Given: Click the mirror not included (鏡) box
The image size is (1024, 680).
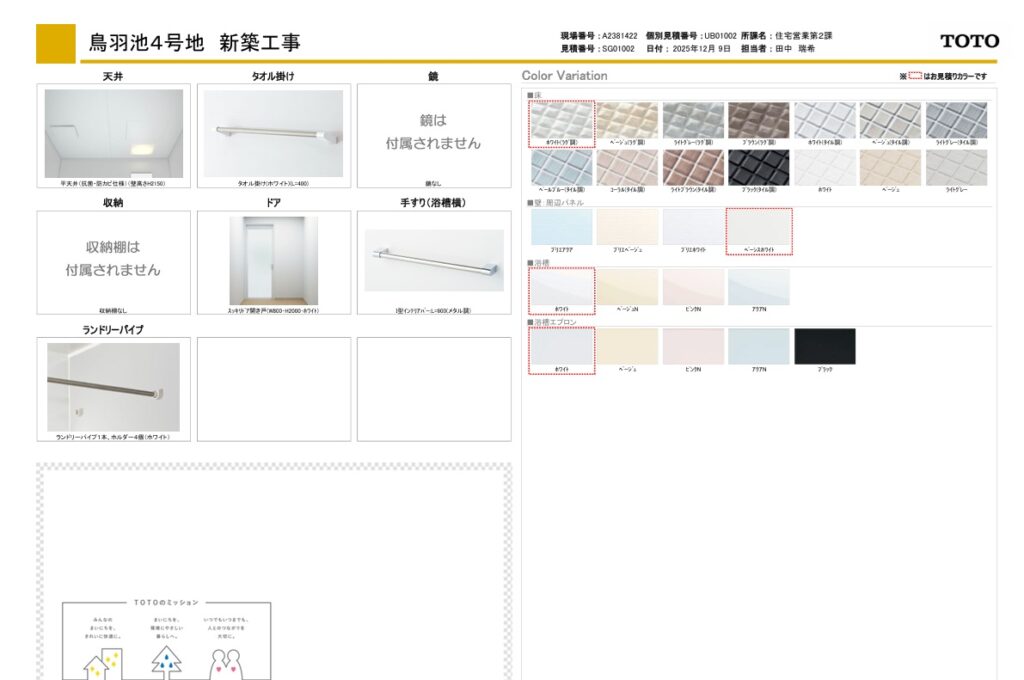Looking at the screenshot, I should (434, 134).
